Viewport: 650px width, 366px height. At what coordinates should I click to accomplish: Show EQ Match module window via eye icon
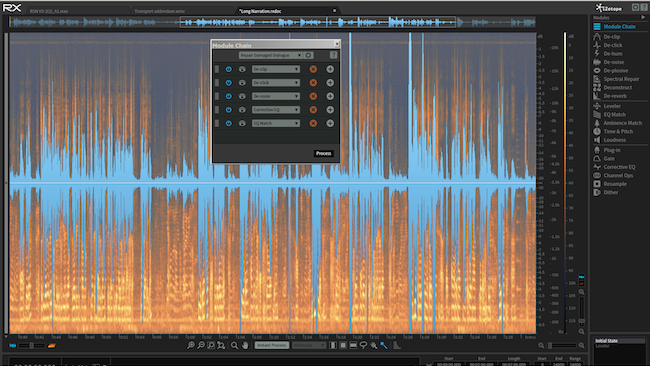pos(242,123)
